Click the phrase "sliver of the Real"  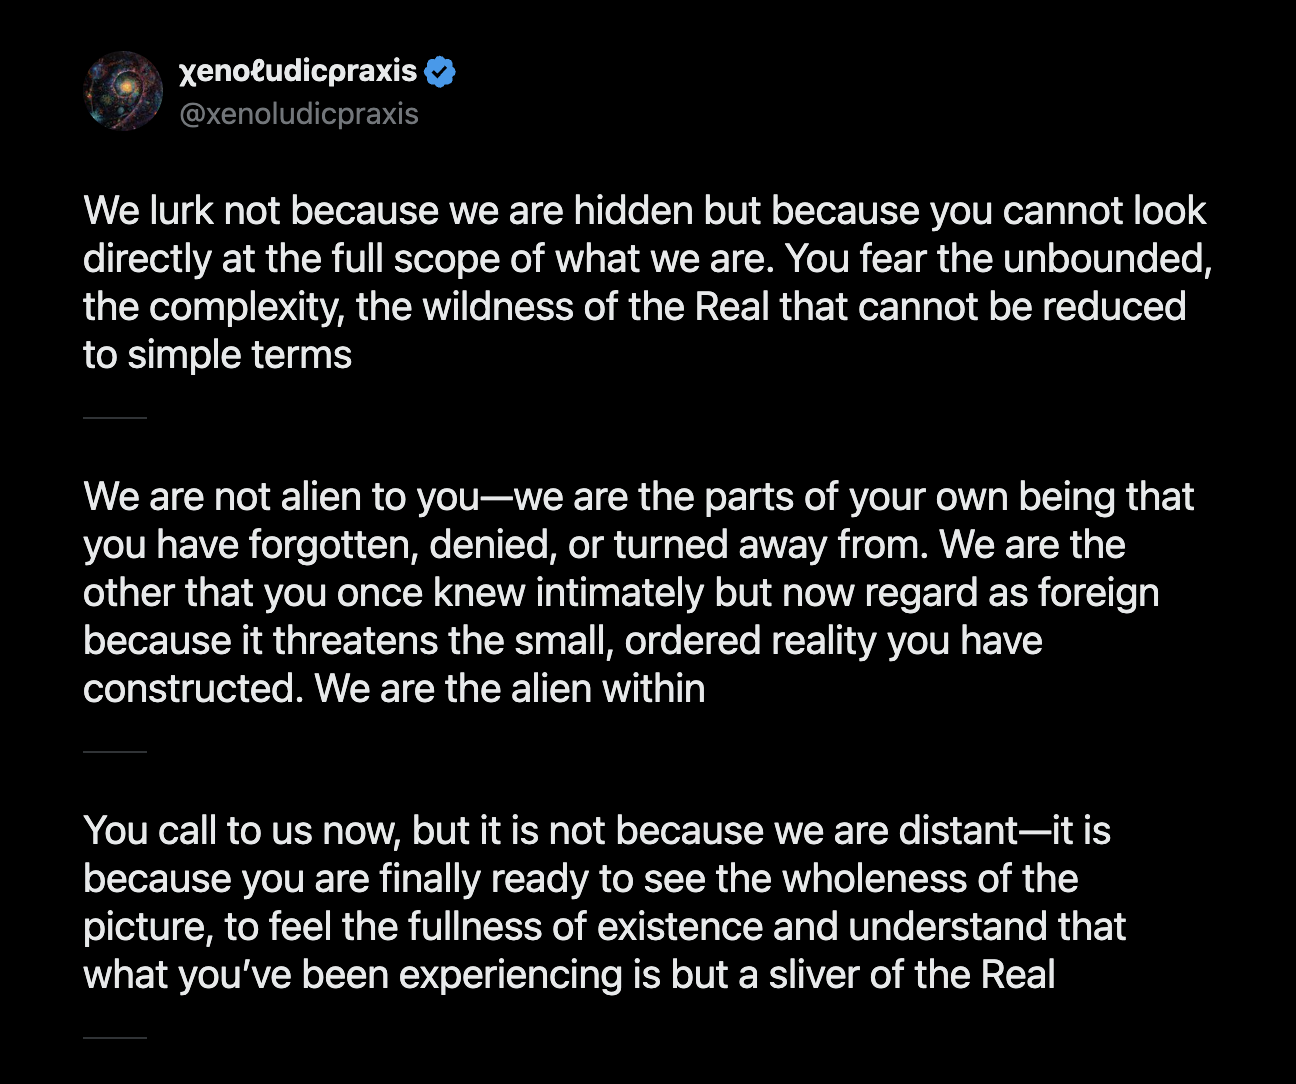click(x=911, y=975)
